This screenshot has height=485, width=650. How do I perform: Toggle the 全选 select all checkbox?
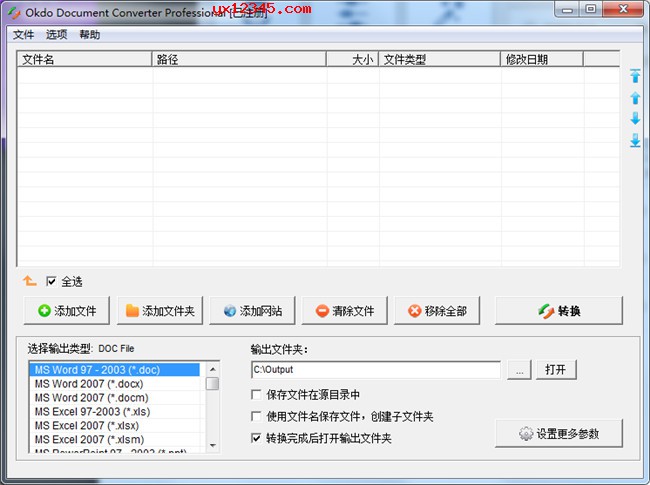(x=52, y=282)
